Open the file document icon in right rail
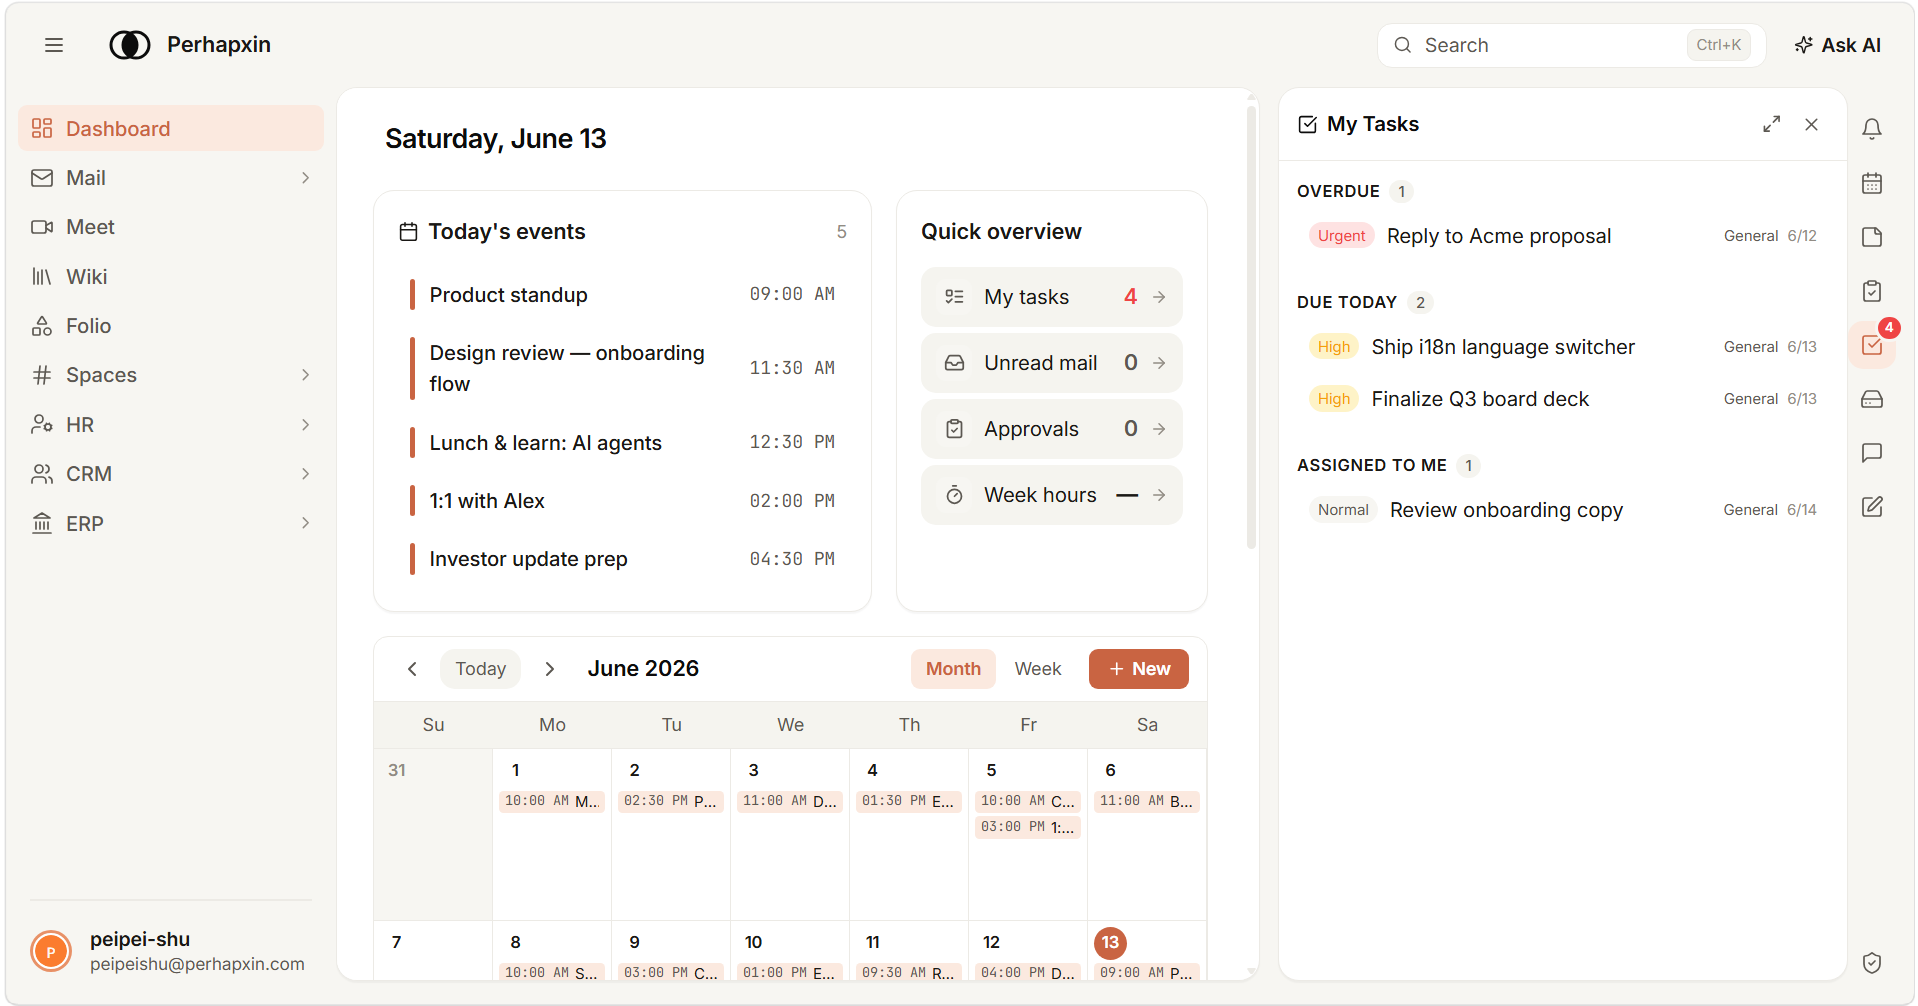This screenshot has height=1006, width=1918. coord(1872,237)
